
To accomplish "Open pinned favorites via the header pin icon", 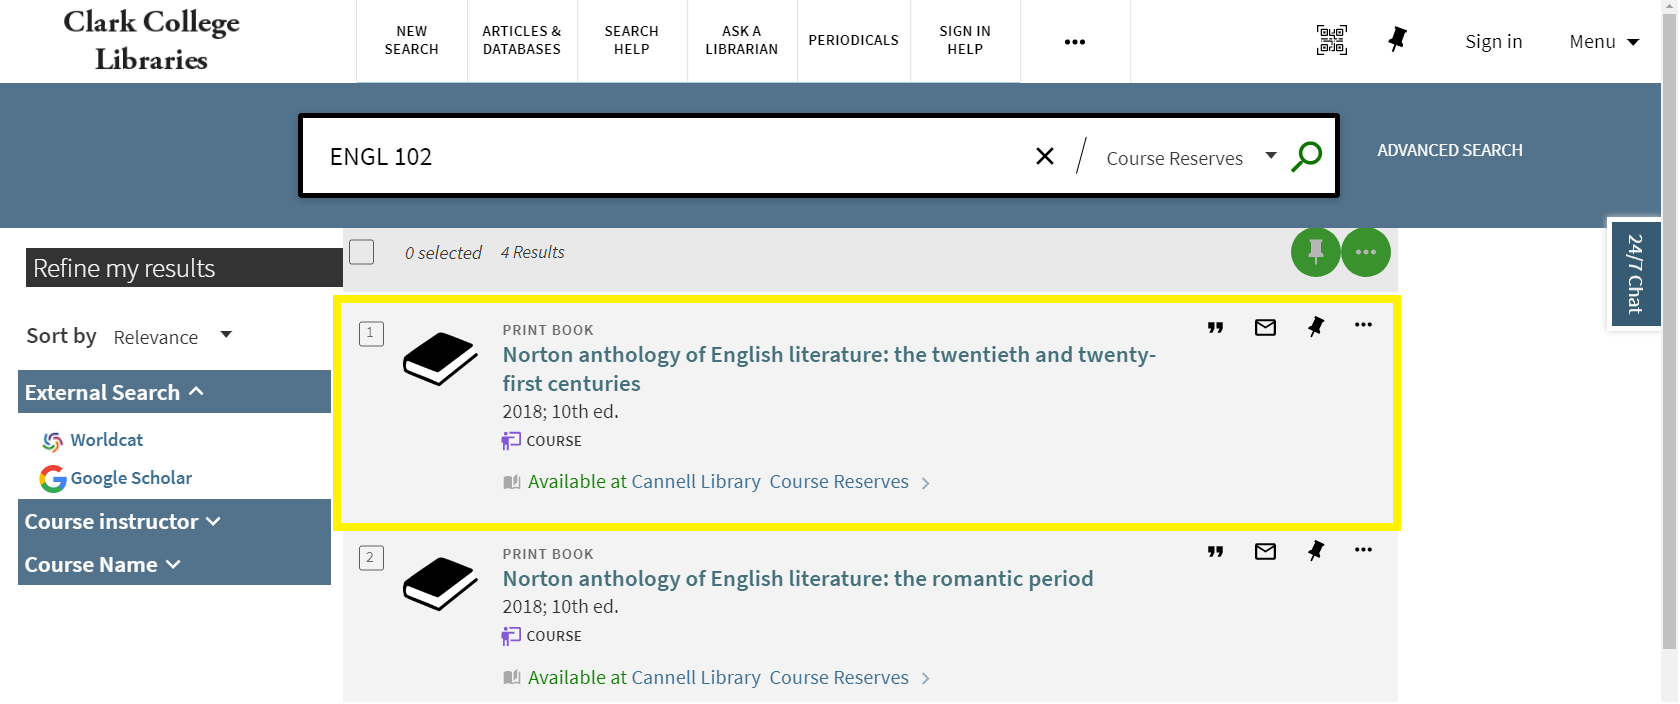I will 1398,40.
